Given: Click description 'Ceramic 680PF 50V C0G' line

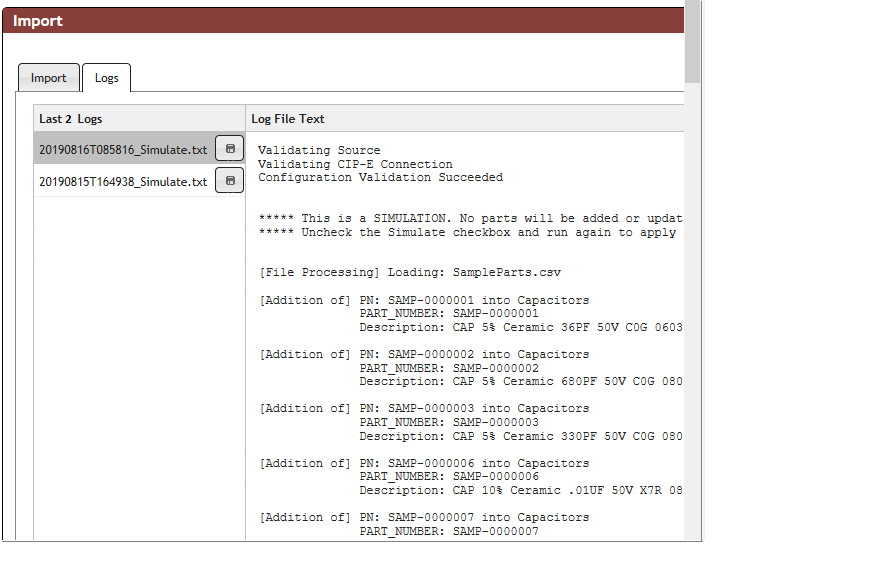Looking at the screenshot, I should click(521, 382).
